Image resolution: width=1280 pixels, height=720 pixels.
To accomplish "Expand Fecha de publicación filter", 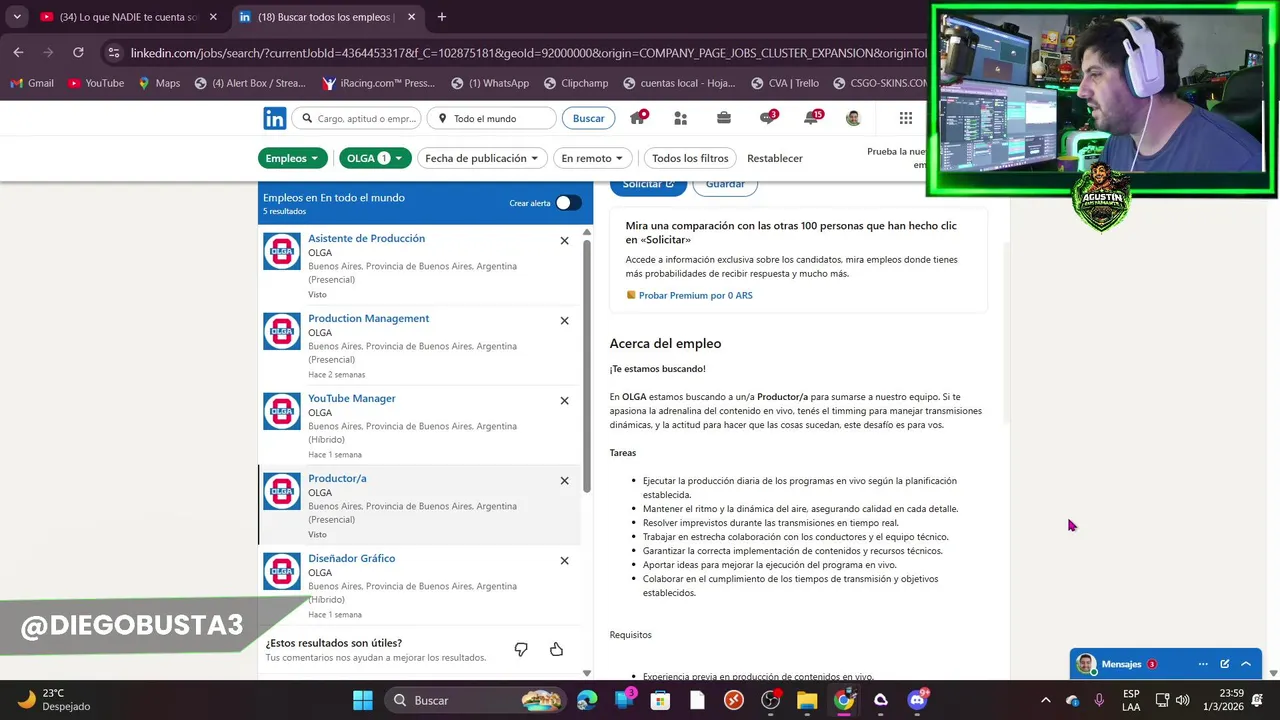I will pyautogui.click(x=482, y=158).
